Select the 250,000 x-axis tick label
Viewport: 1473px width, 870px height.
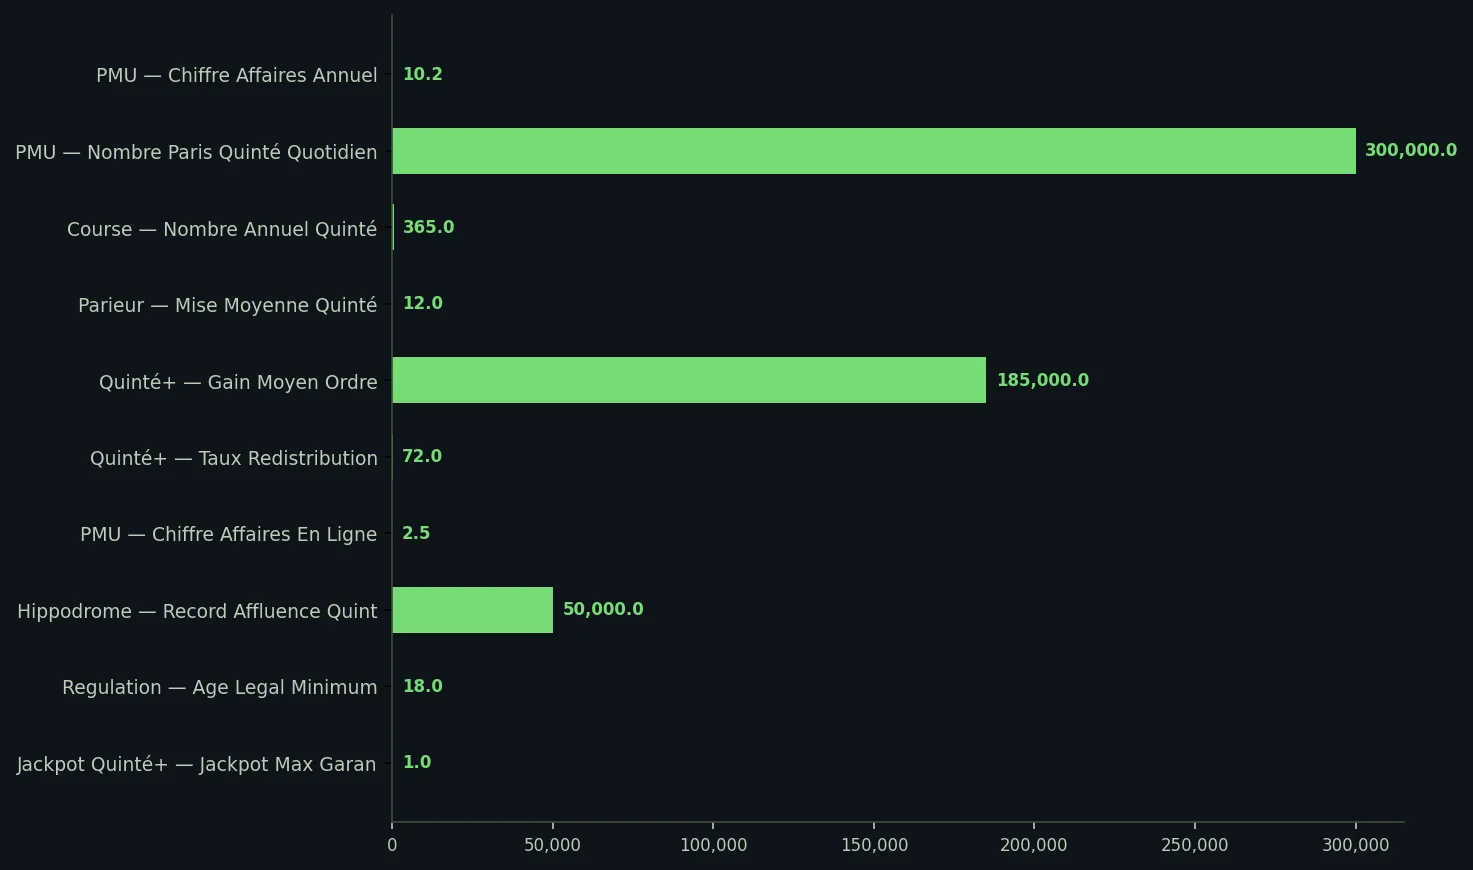pos(1195,845)
